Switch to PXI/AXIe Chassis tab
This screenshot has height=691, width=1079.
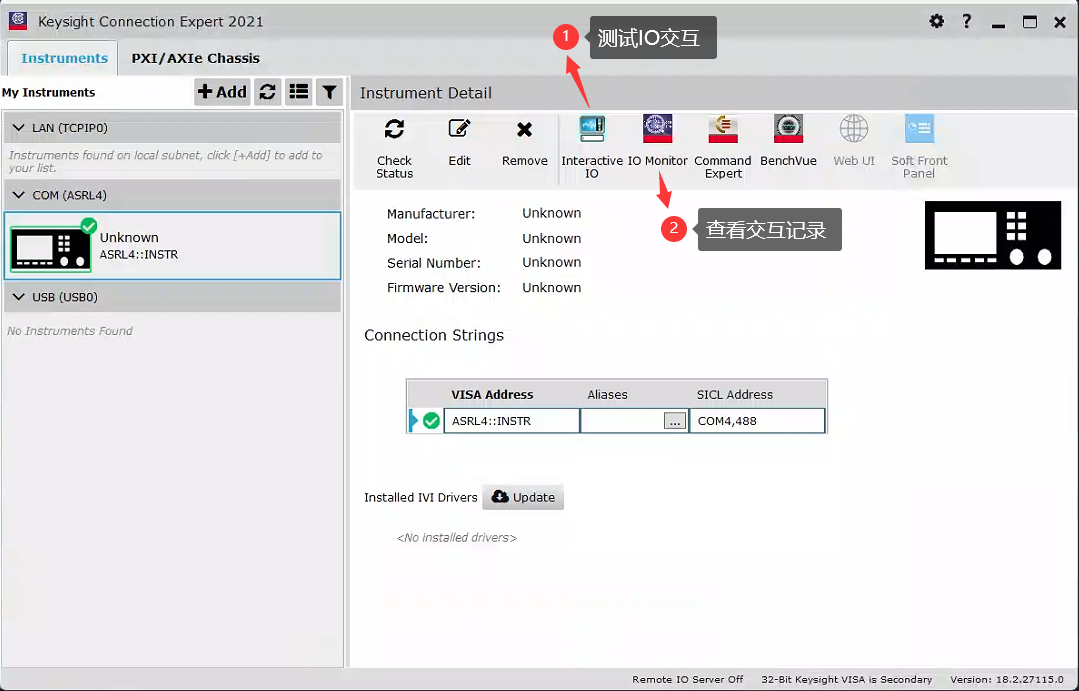(195, 59)
